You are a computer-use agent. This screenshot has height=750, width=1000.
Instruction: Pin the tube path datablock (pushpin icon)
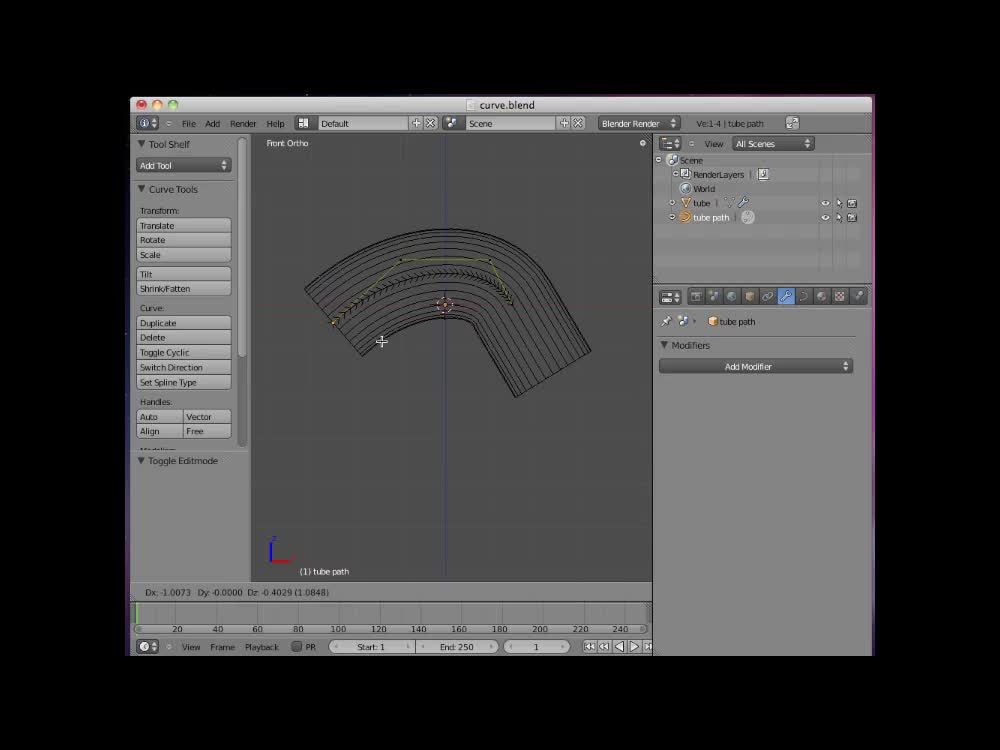[x=666, y=321]
